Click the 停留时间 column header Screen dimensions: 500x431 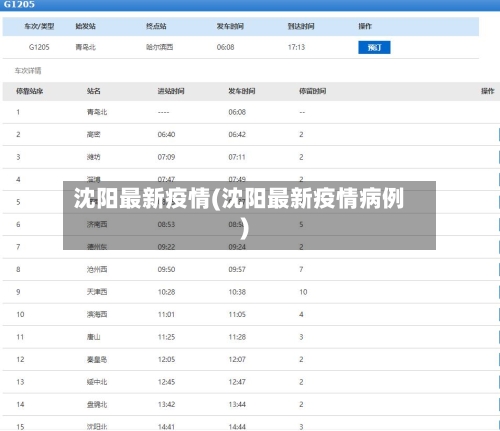tap(312, 91)
